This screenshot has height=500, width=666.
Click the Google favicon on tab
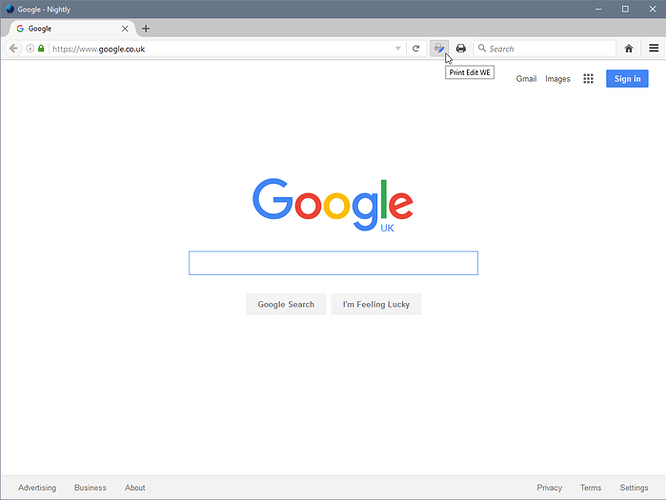(x=20, y=28)
